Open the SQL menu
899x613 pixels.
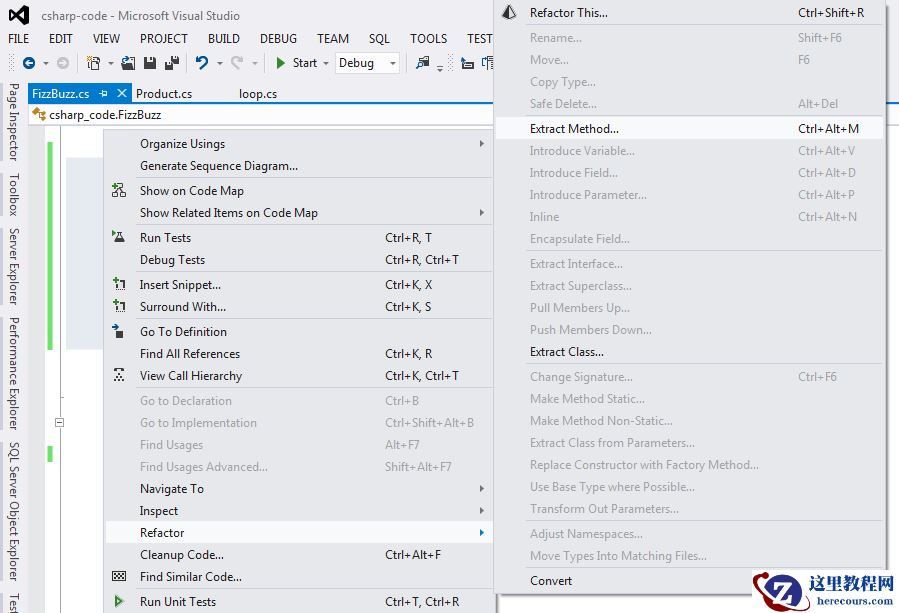[379, 38]
